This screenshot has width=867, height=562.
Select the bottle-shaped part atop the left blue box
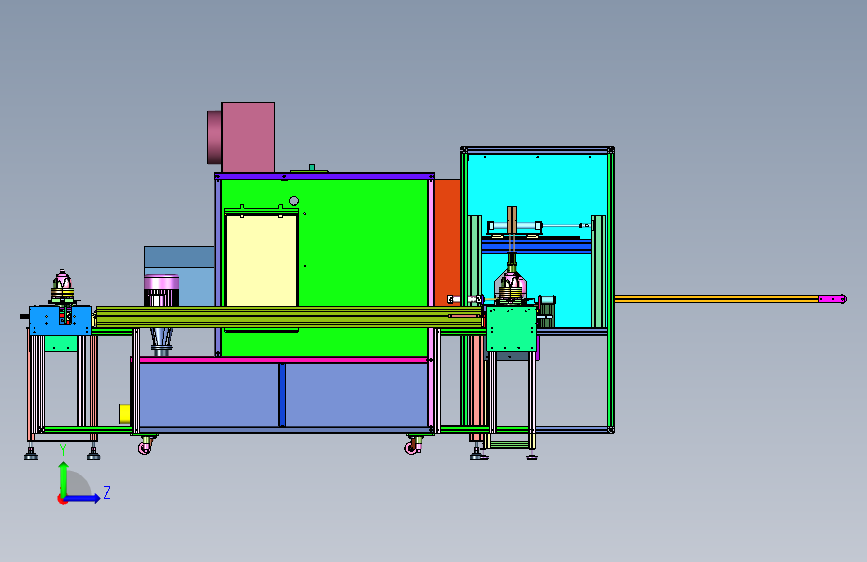tap(62, 285)
